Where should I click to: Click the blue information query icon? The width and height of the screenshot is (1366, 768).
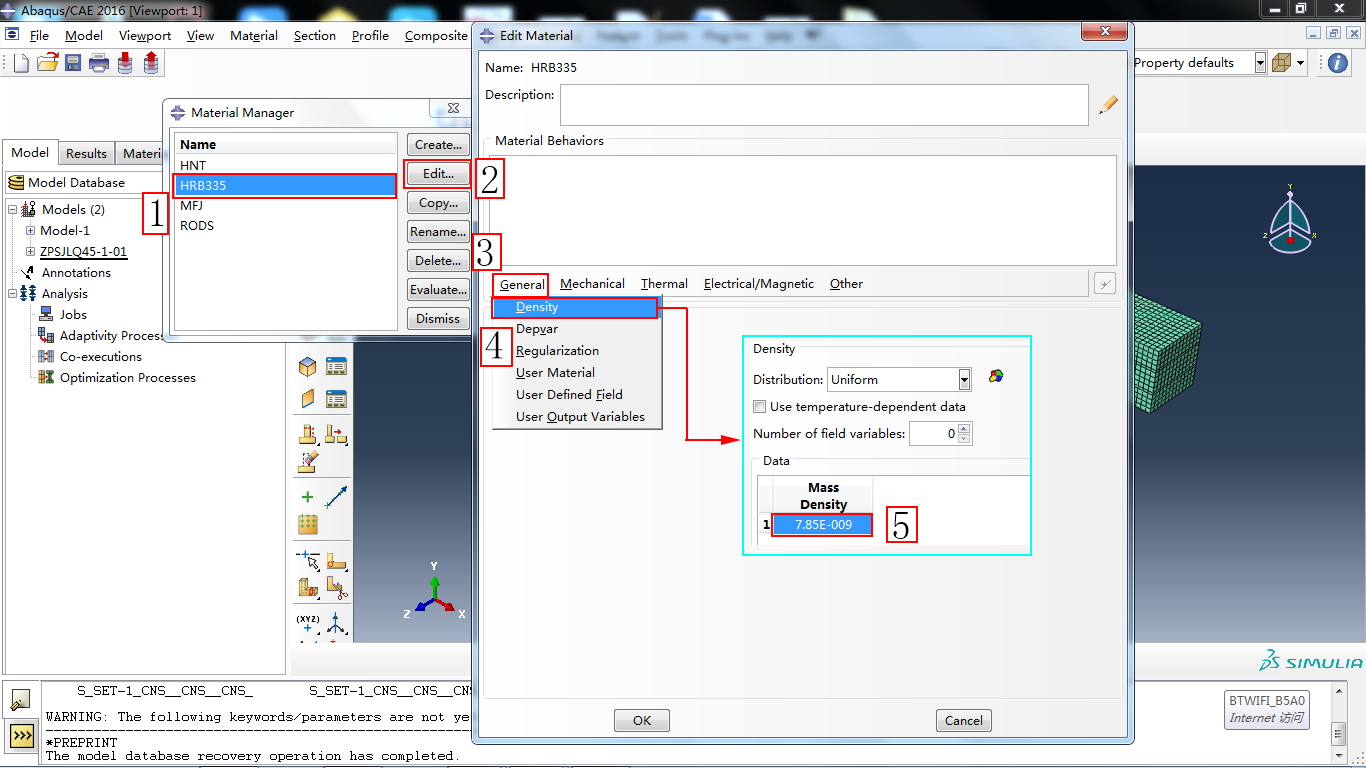coord(1338,63)
